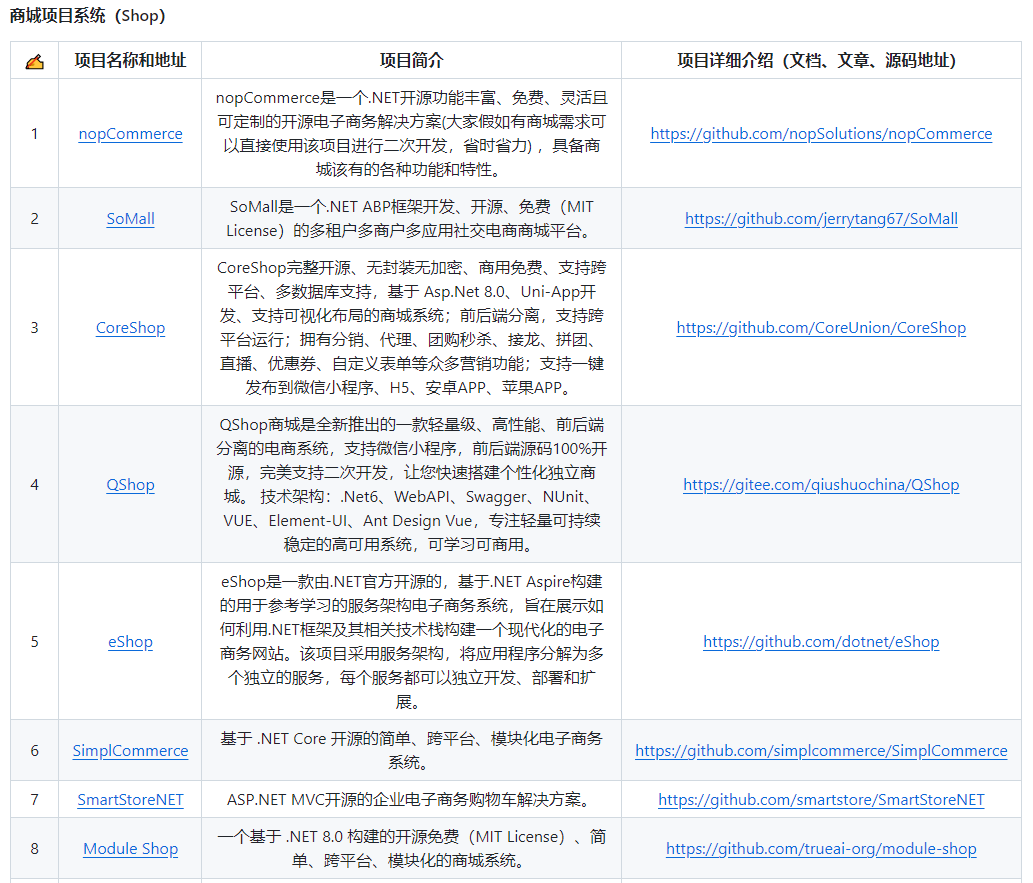Viewport: 1033px width, 883px height.
Task: Visit github.com/CoreUnion/CoreShop URL
Action: (821, 328)
